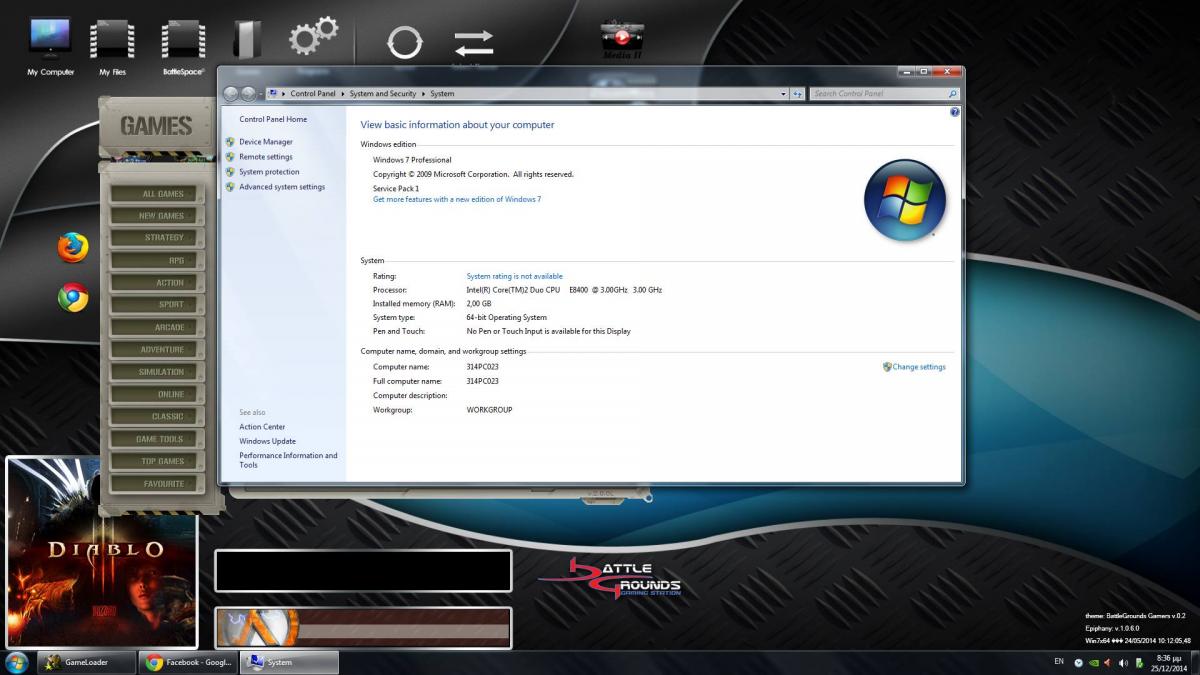1200x675 pixels.
Task: Open the Media II player icon
Action: (621, 39)
